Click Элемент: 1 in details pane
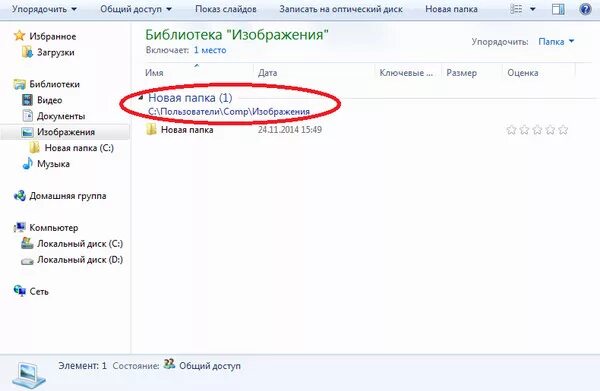The image size is (600, 391). coord(83,366)
